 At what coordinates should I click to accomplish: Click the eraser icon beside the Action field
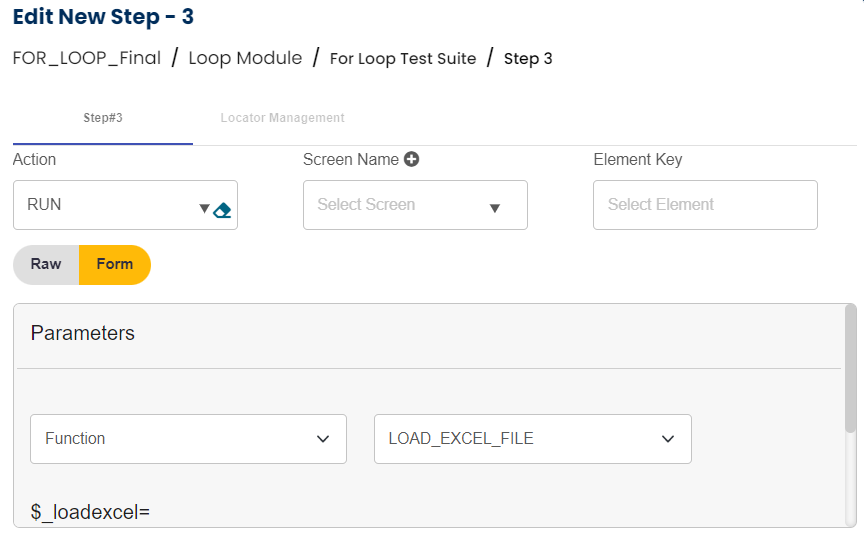tap(223, 209)
